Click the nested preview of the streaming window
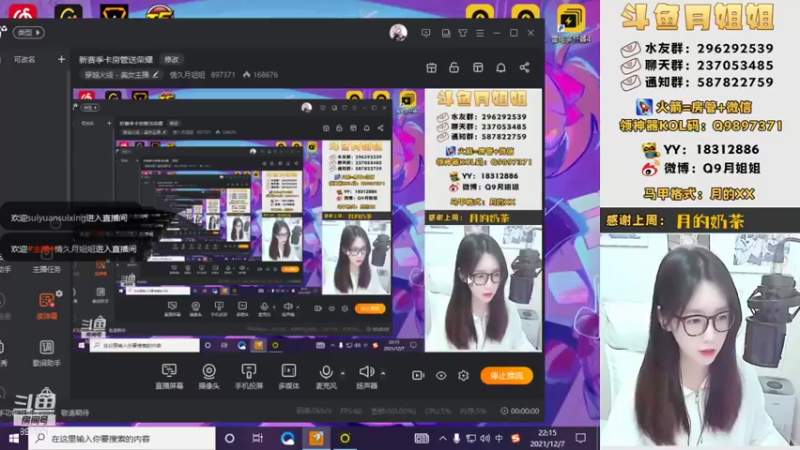800x450 pixels. [x=232, y=219]
